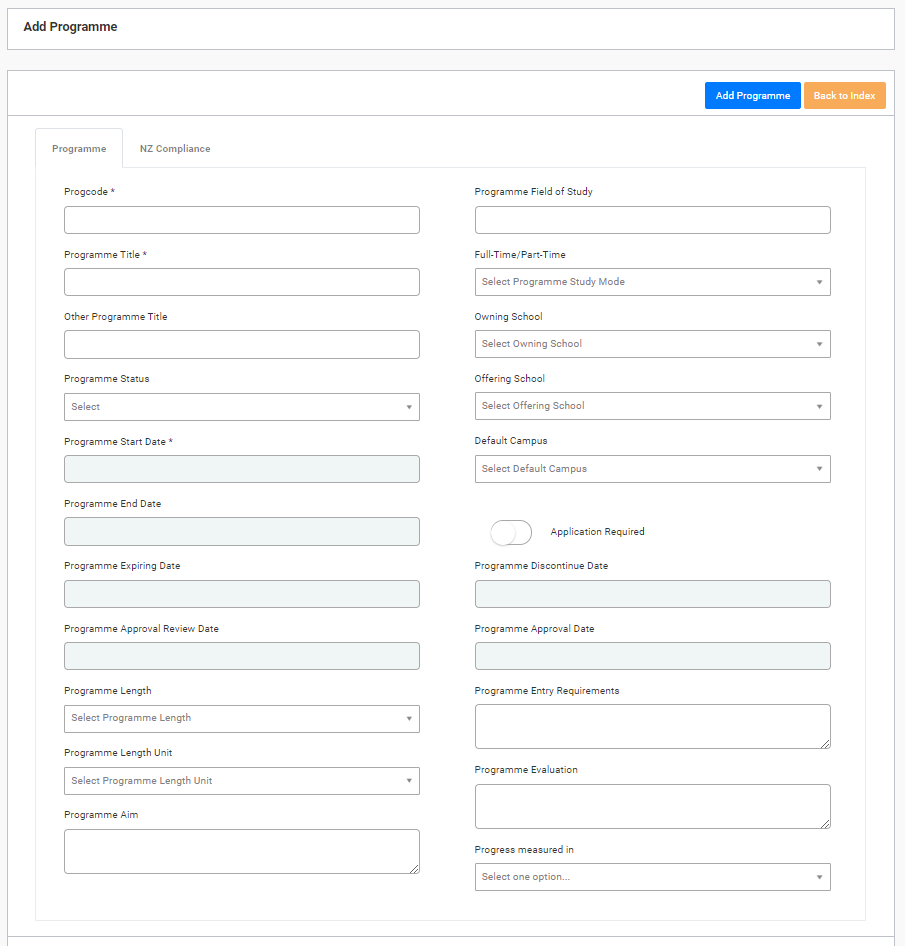Open the Owning School dropdown
Image resolution: width=905 pixels, height=946 pixels.
[652, 344]
